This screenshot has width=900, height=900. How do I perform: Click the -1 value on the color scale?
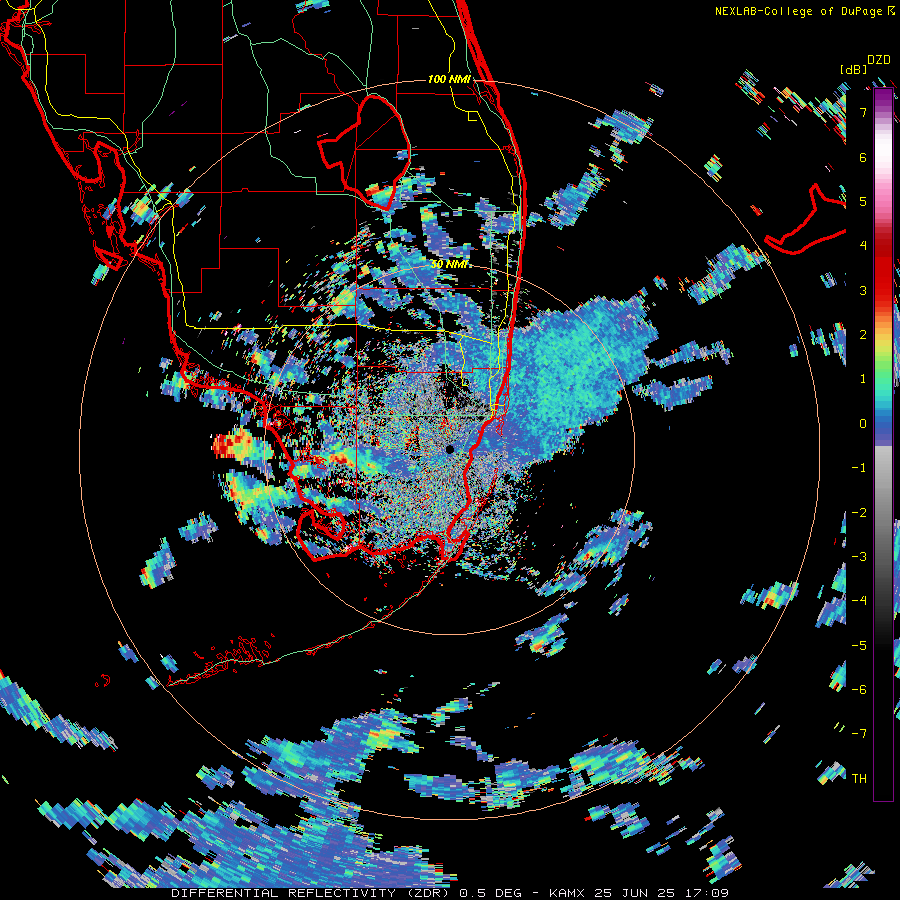859,468
